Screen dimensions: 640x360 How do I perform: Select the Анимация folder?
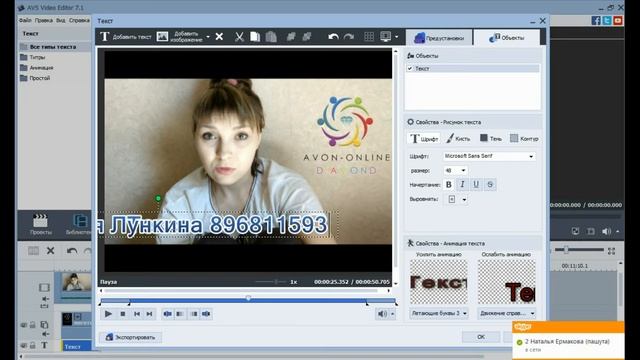pyautogui.click(x=37, y=68)
